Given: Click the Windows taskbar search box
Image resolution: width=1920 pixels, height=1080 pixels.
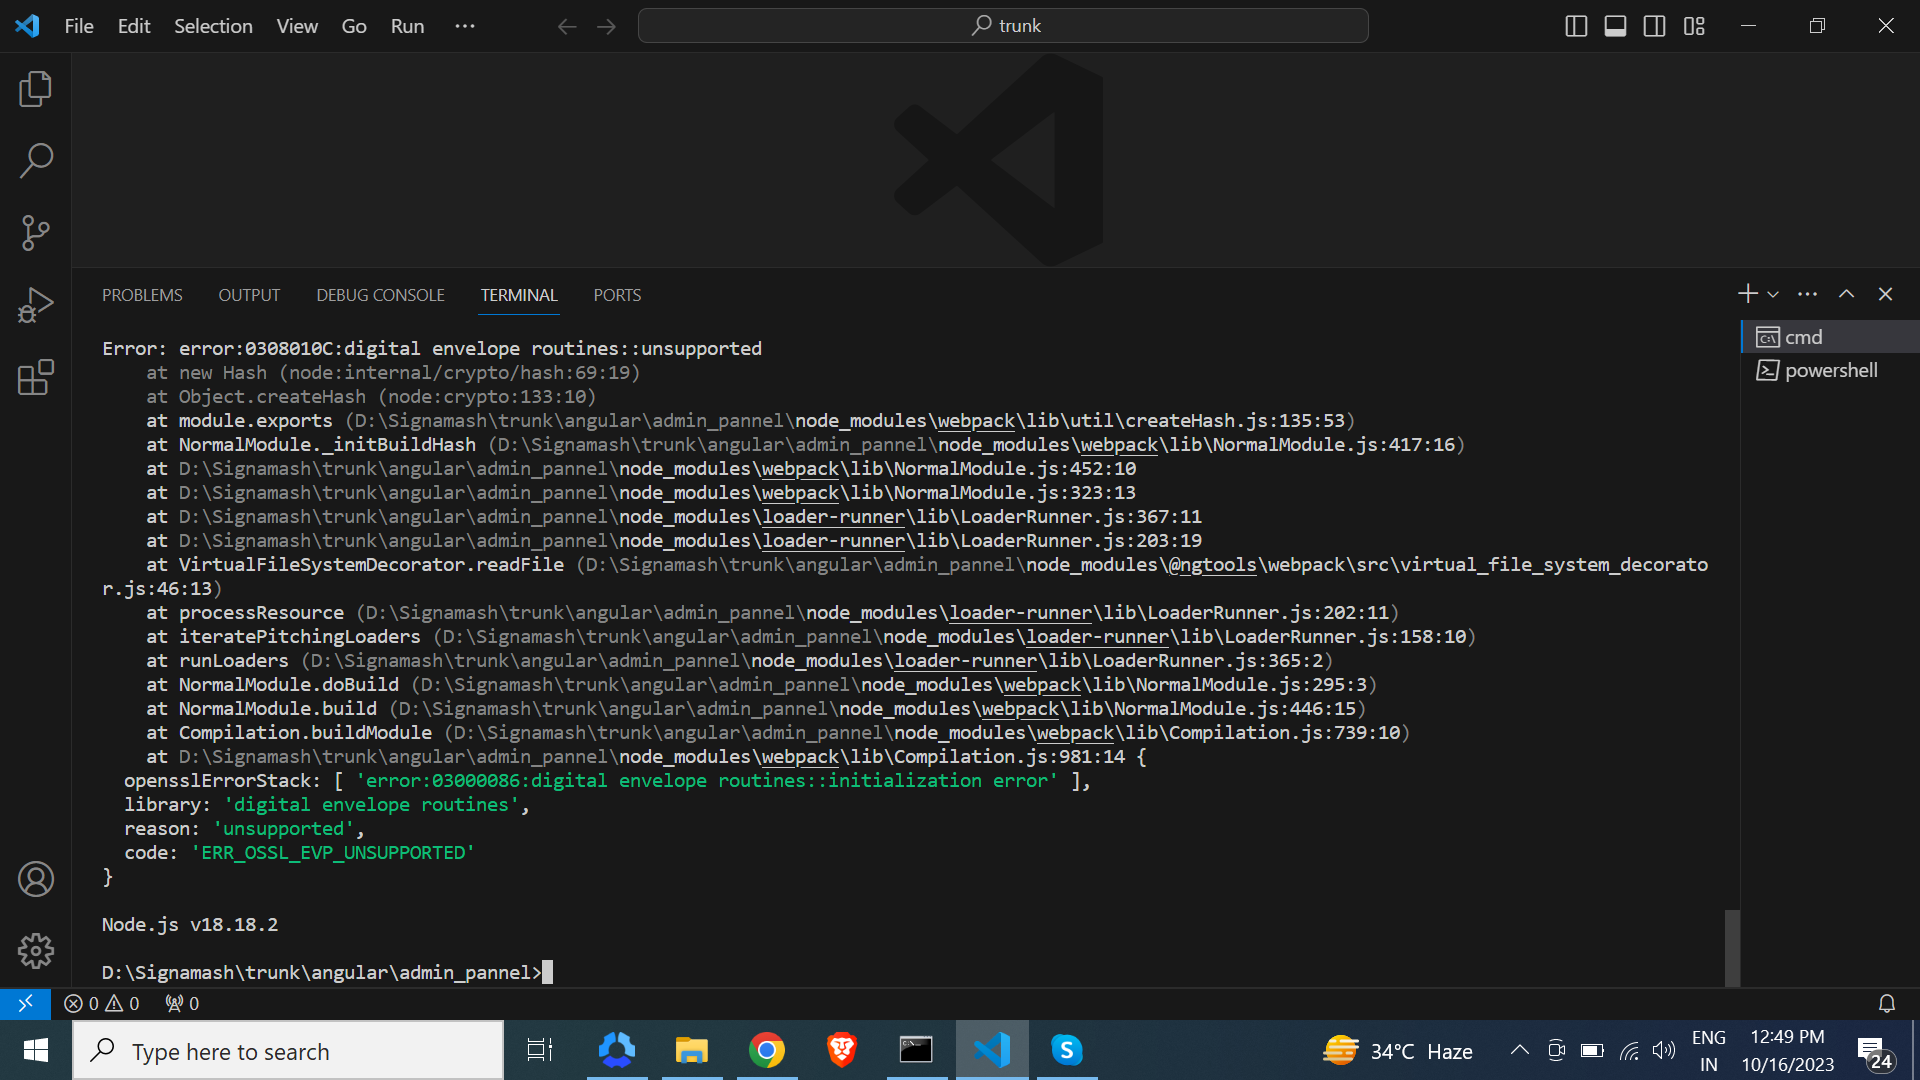Looking at the screenshot, I should click(x=288, y=1051).
